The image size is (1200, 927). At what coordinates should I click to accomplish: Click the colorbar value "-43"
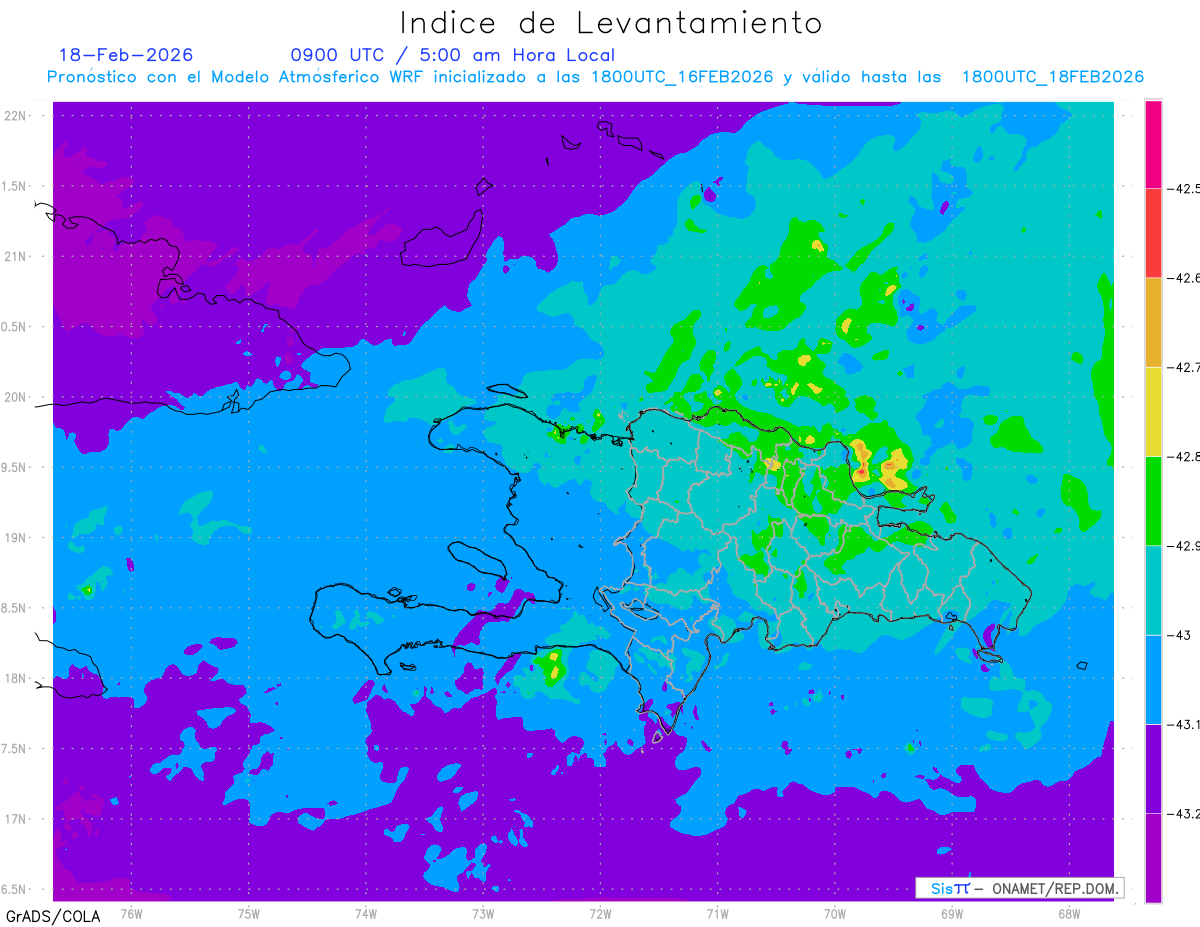(1177, 635)
